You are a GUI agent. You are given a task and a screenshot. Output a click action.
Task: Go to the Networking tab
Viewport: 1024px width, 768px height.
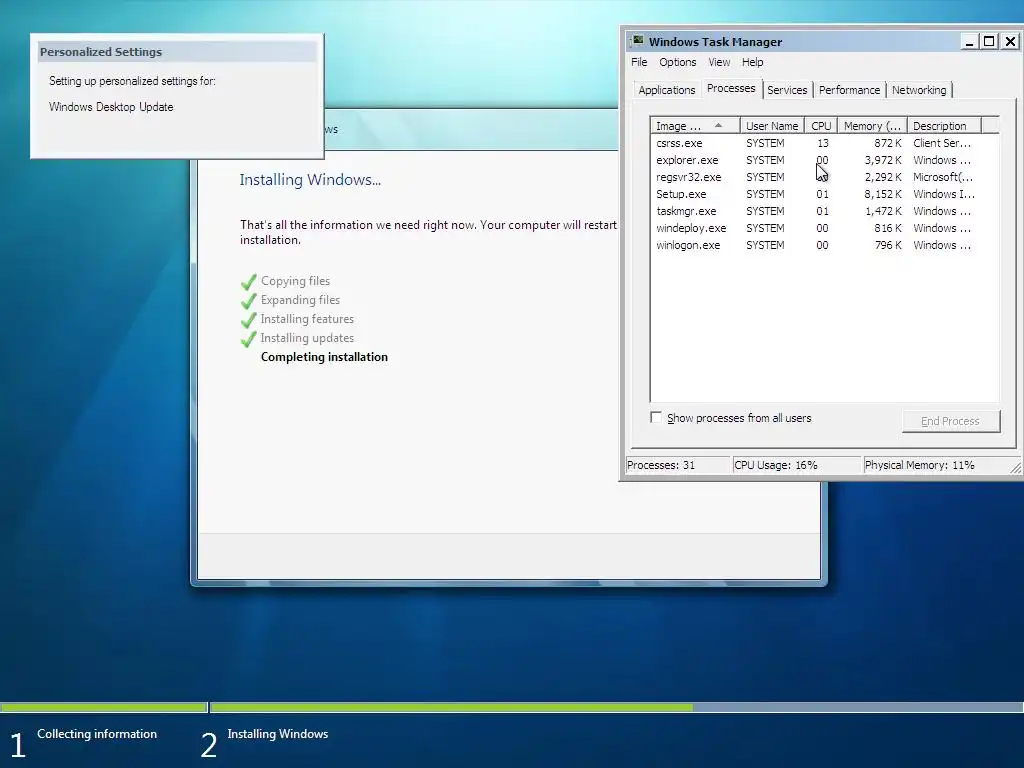(x=919, y=90)
